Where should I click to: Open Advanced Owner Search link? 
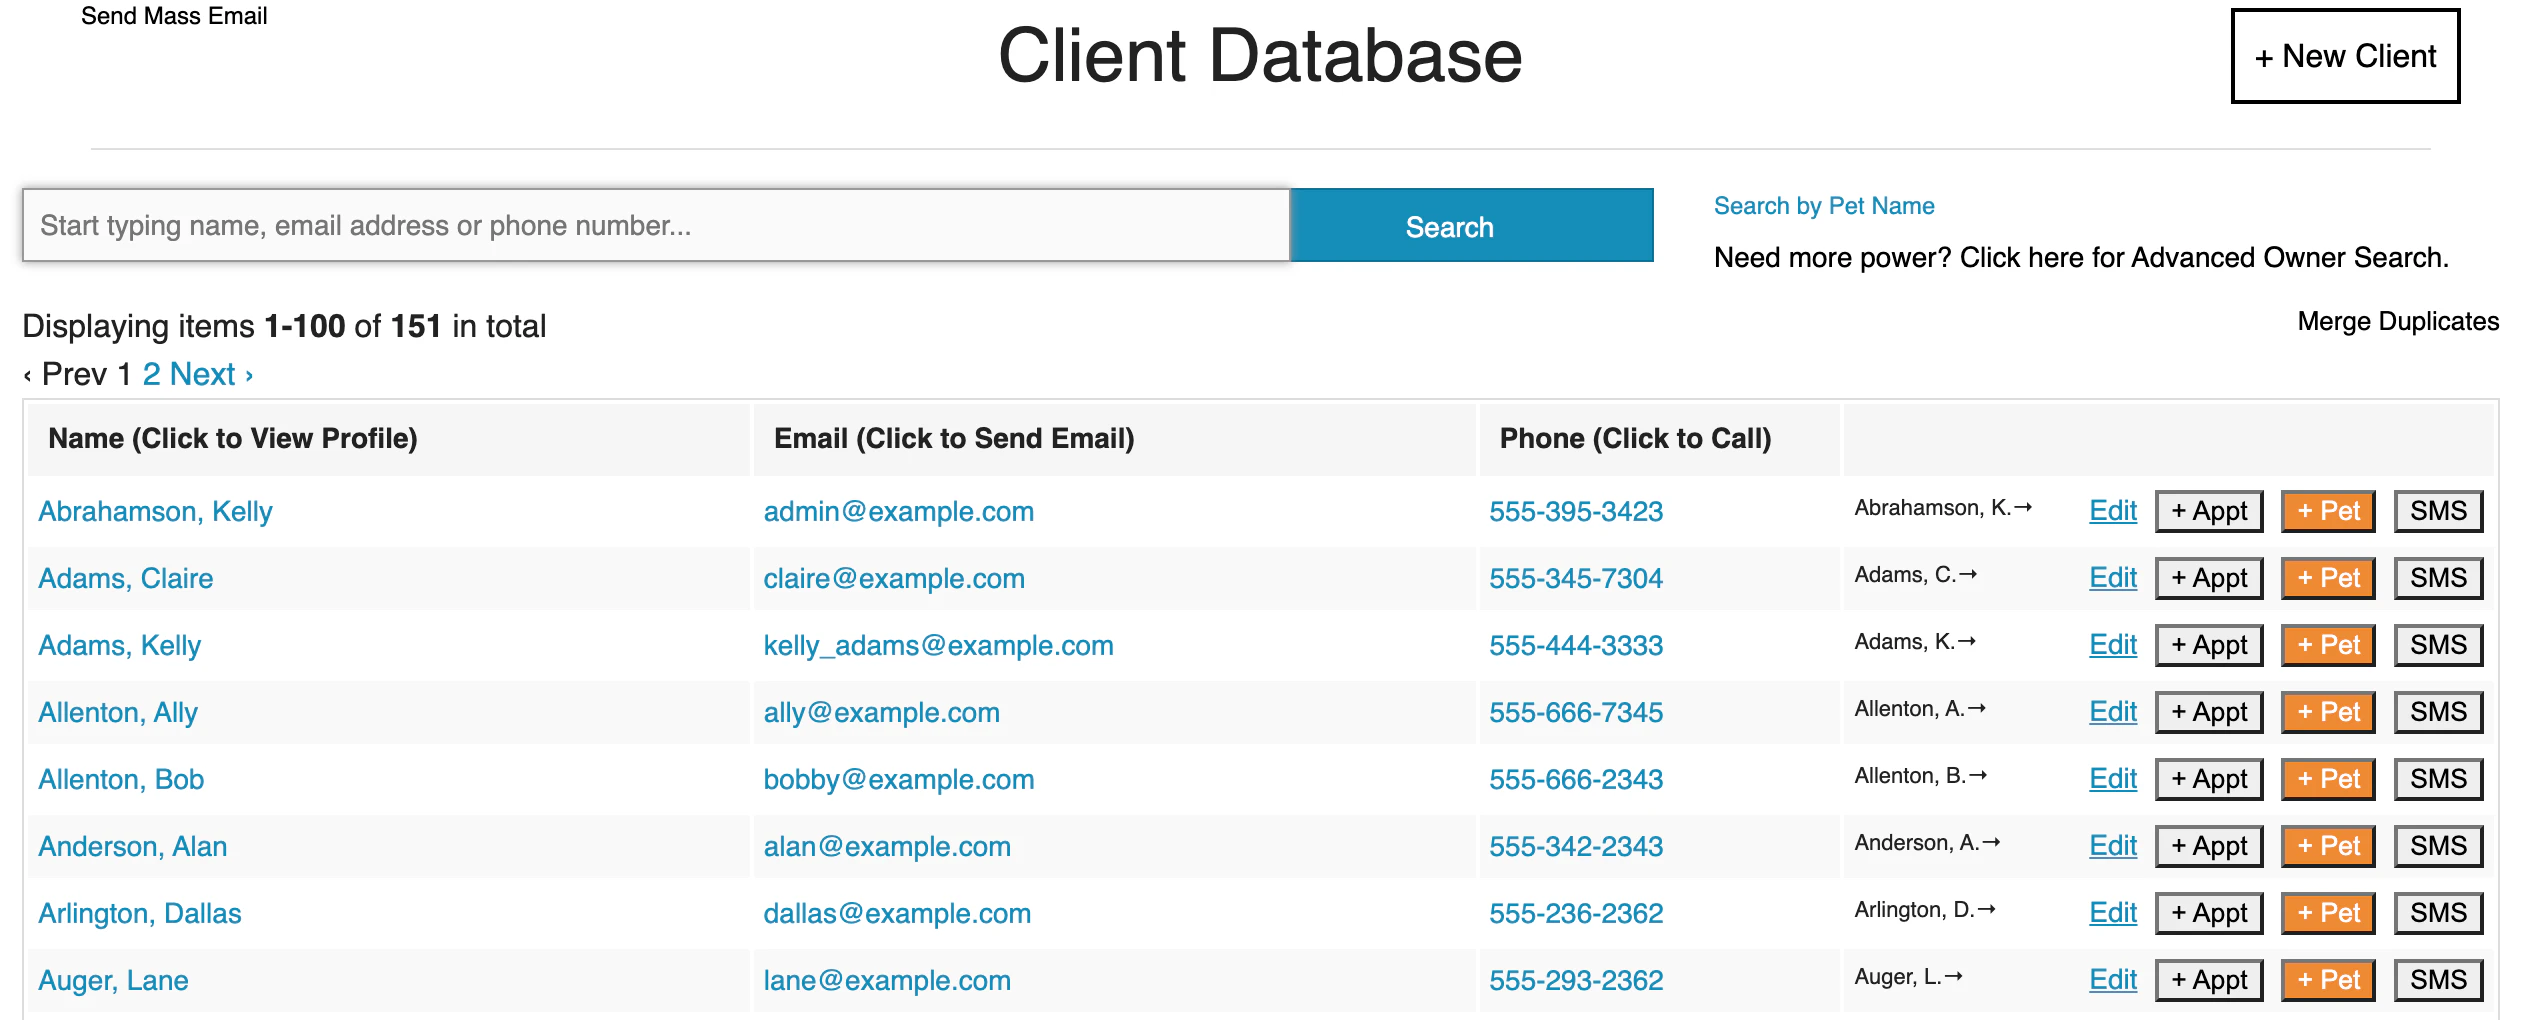[x=2081, y=258]
